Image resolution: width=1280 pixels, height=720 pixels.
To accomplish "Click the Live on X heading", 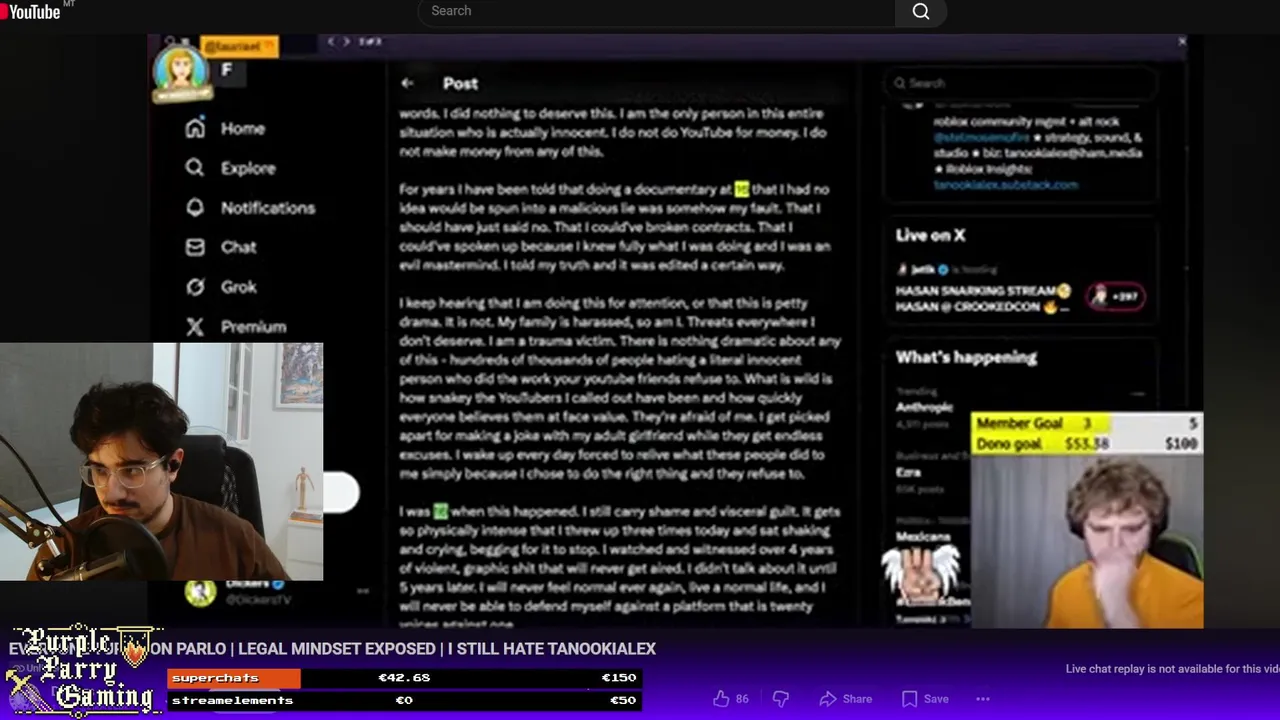I will 930,235.
